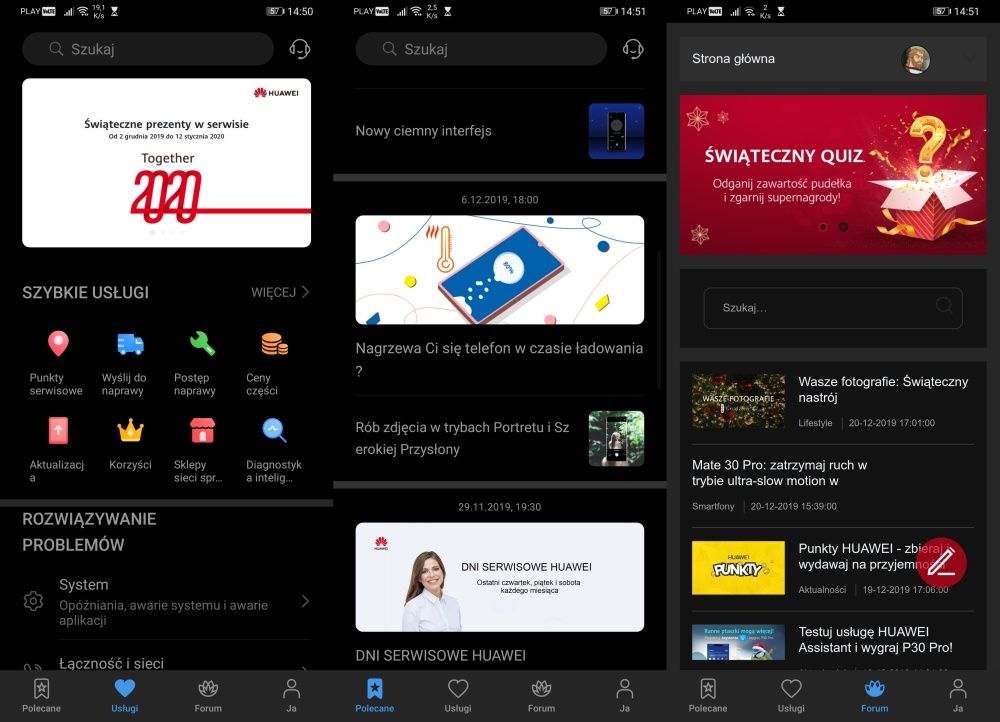Open Testuj usługę HUAWEI Assistant post title
Image resolution: width=1000 pixels, height=722 pixels.
[876, 639]
